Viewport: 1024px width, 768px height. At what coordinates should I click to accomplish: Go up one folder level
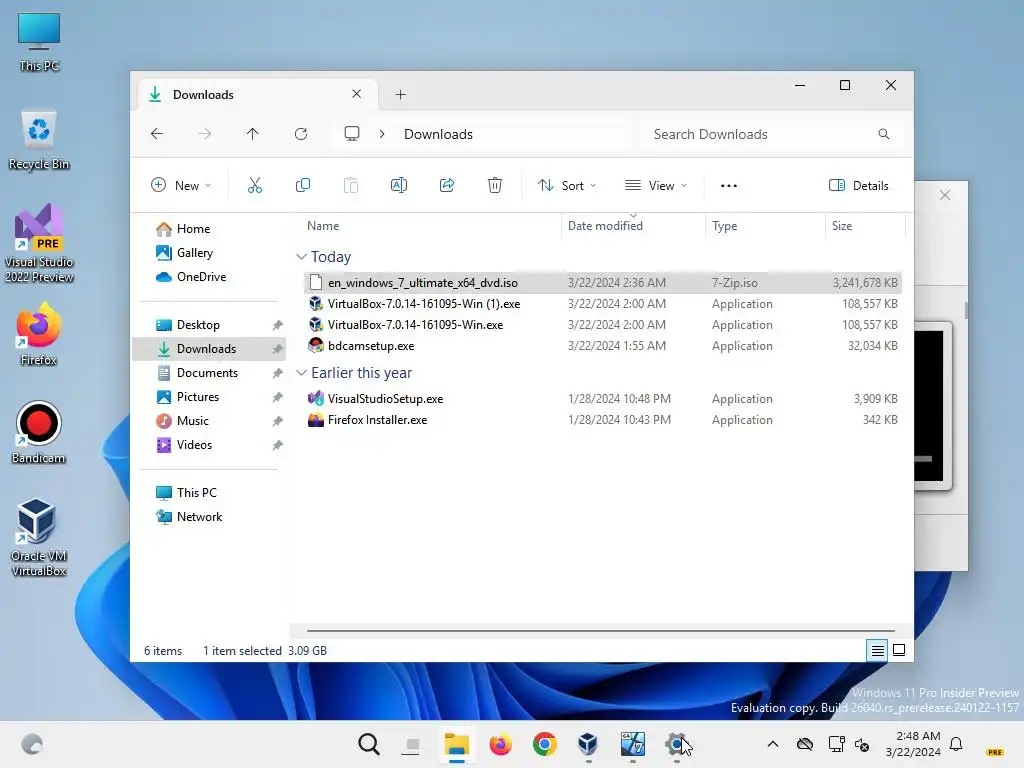253,134
